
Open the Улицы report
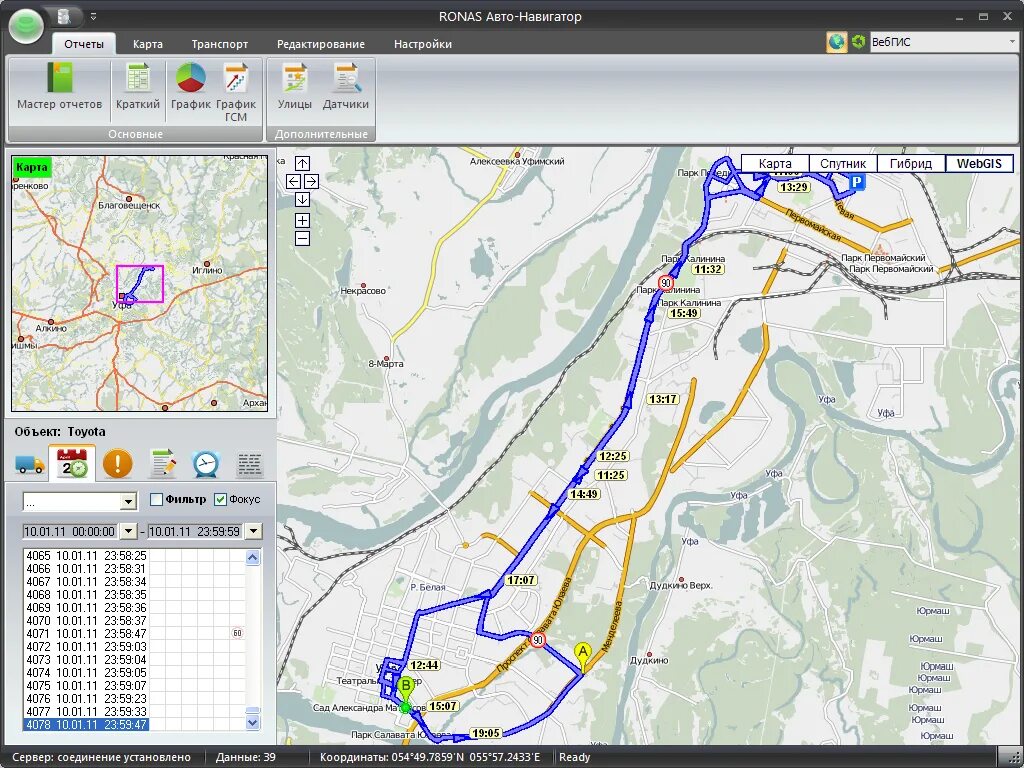click(295, 86)
